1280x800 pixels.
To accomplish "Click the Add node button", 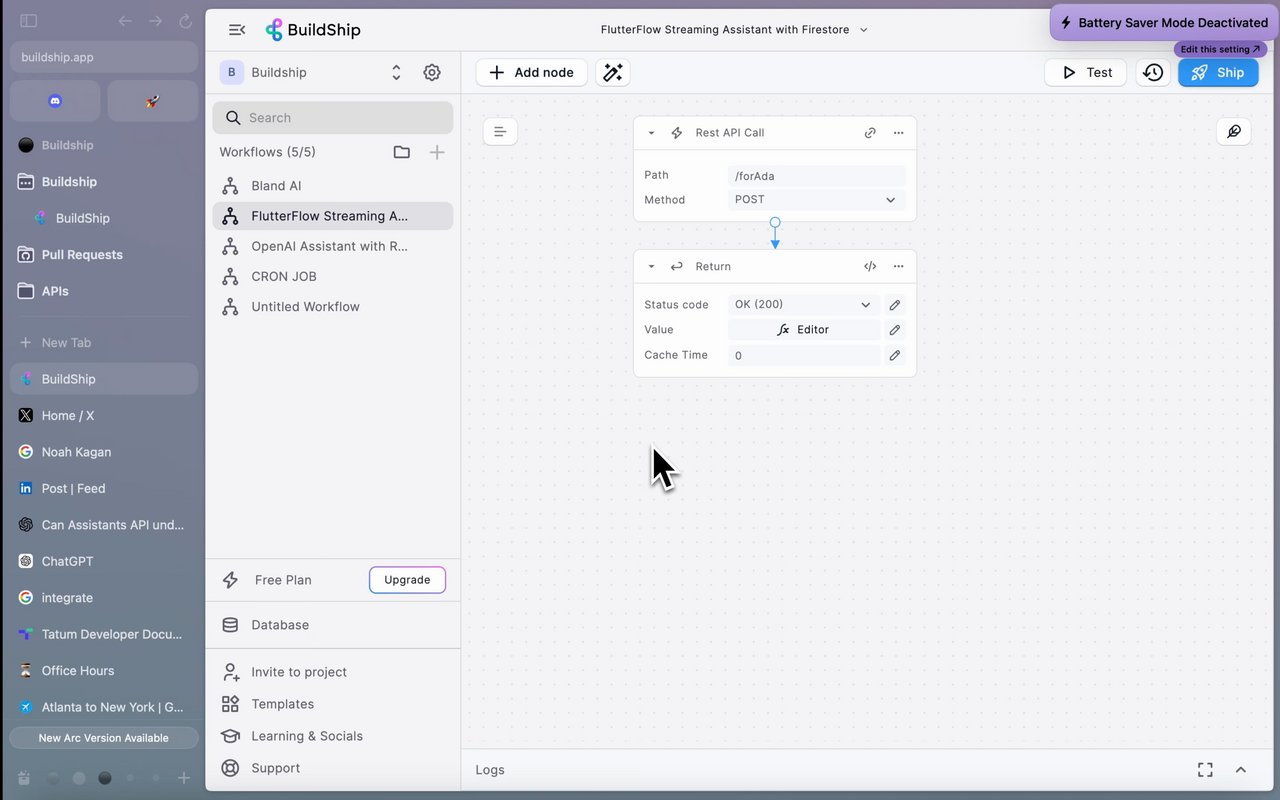I will pyautogui.click(x=532, y=72).
